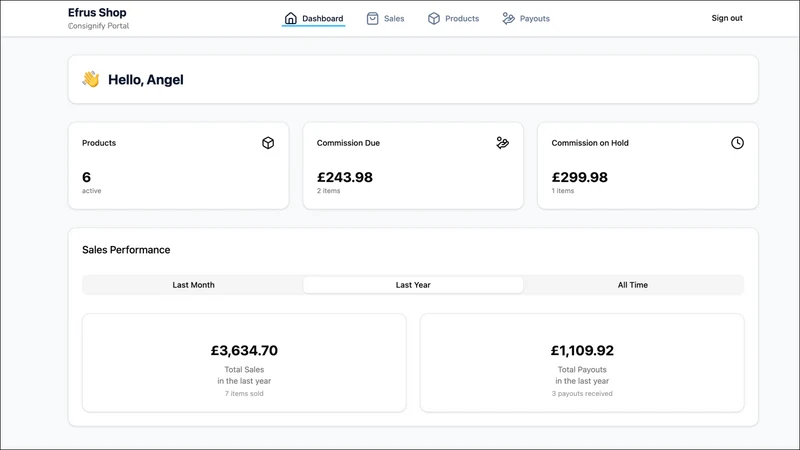
Task: Click the Efrus Shop title link
Action: click(x=97, y=12)
